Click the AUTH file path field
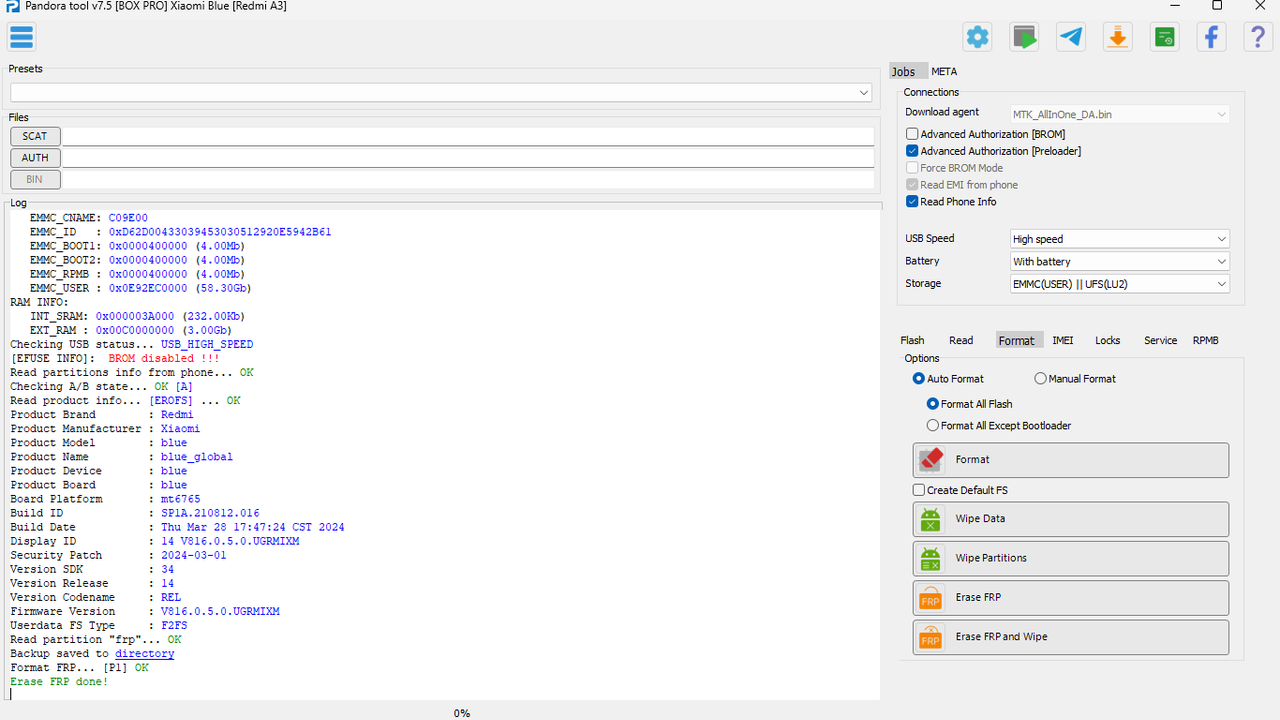This screenshot has height=720, width=1280. tap(468, 158)
